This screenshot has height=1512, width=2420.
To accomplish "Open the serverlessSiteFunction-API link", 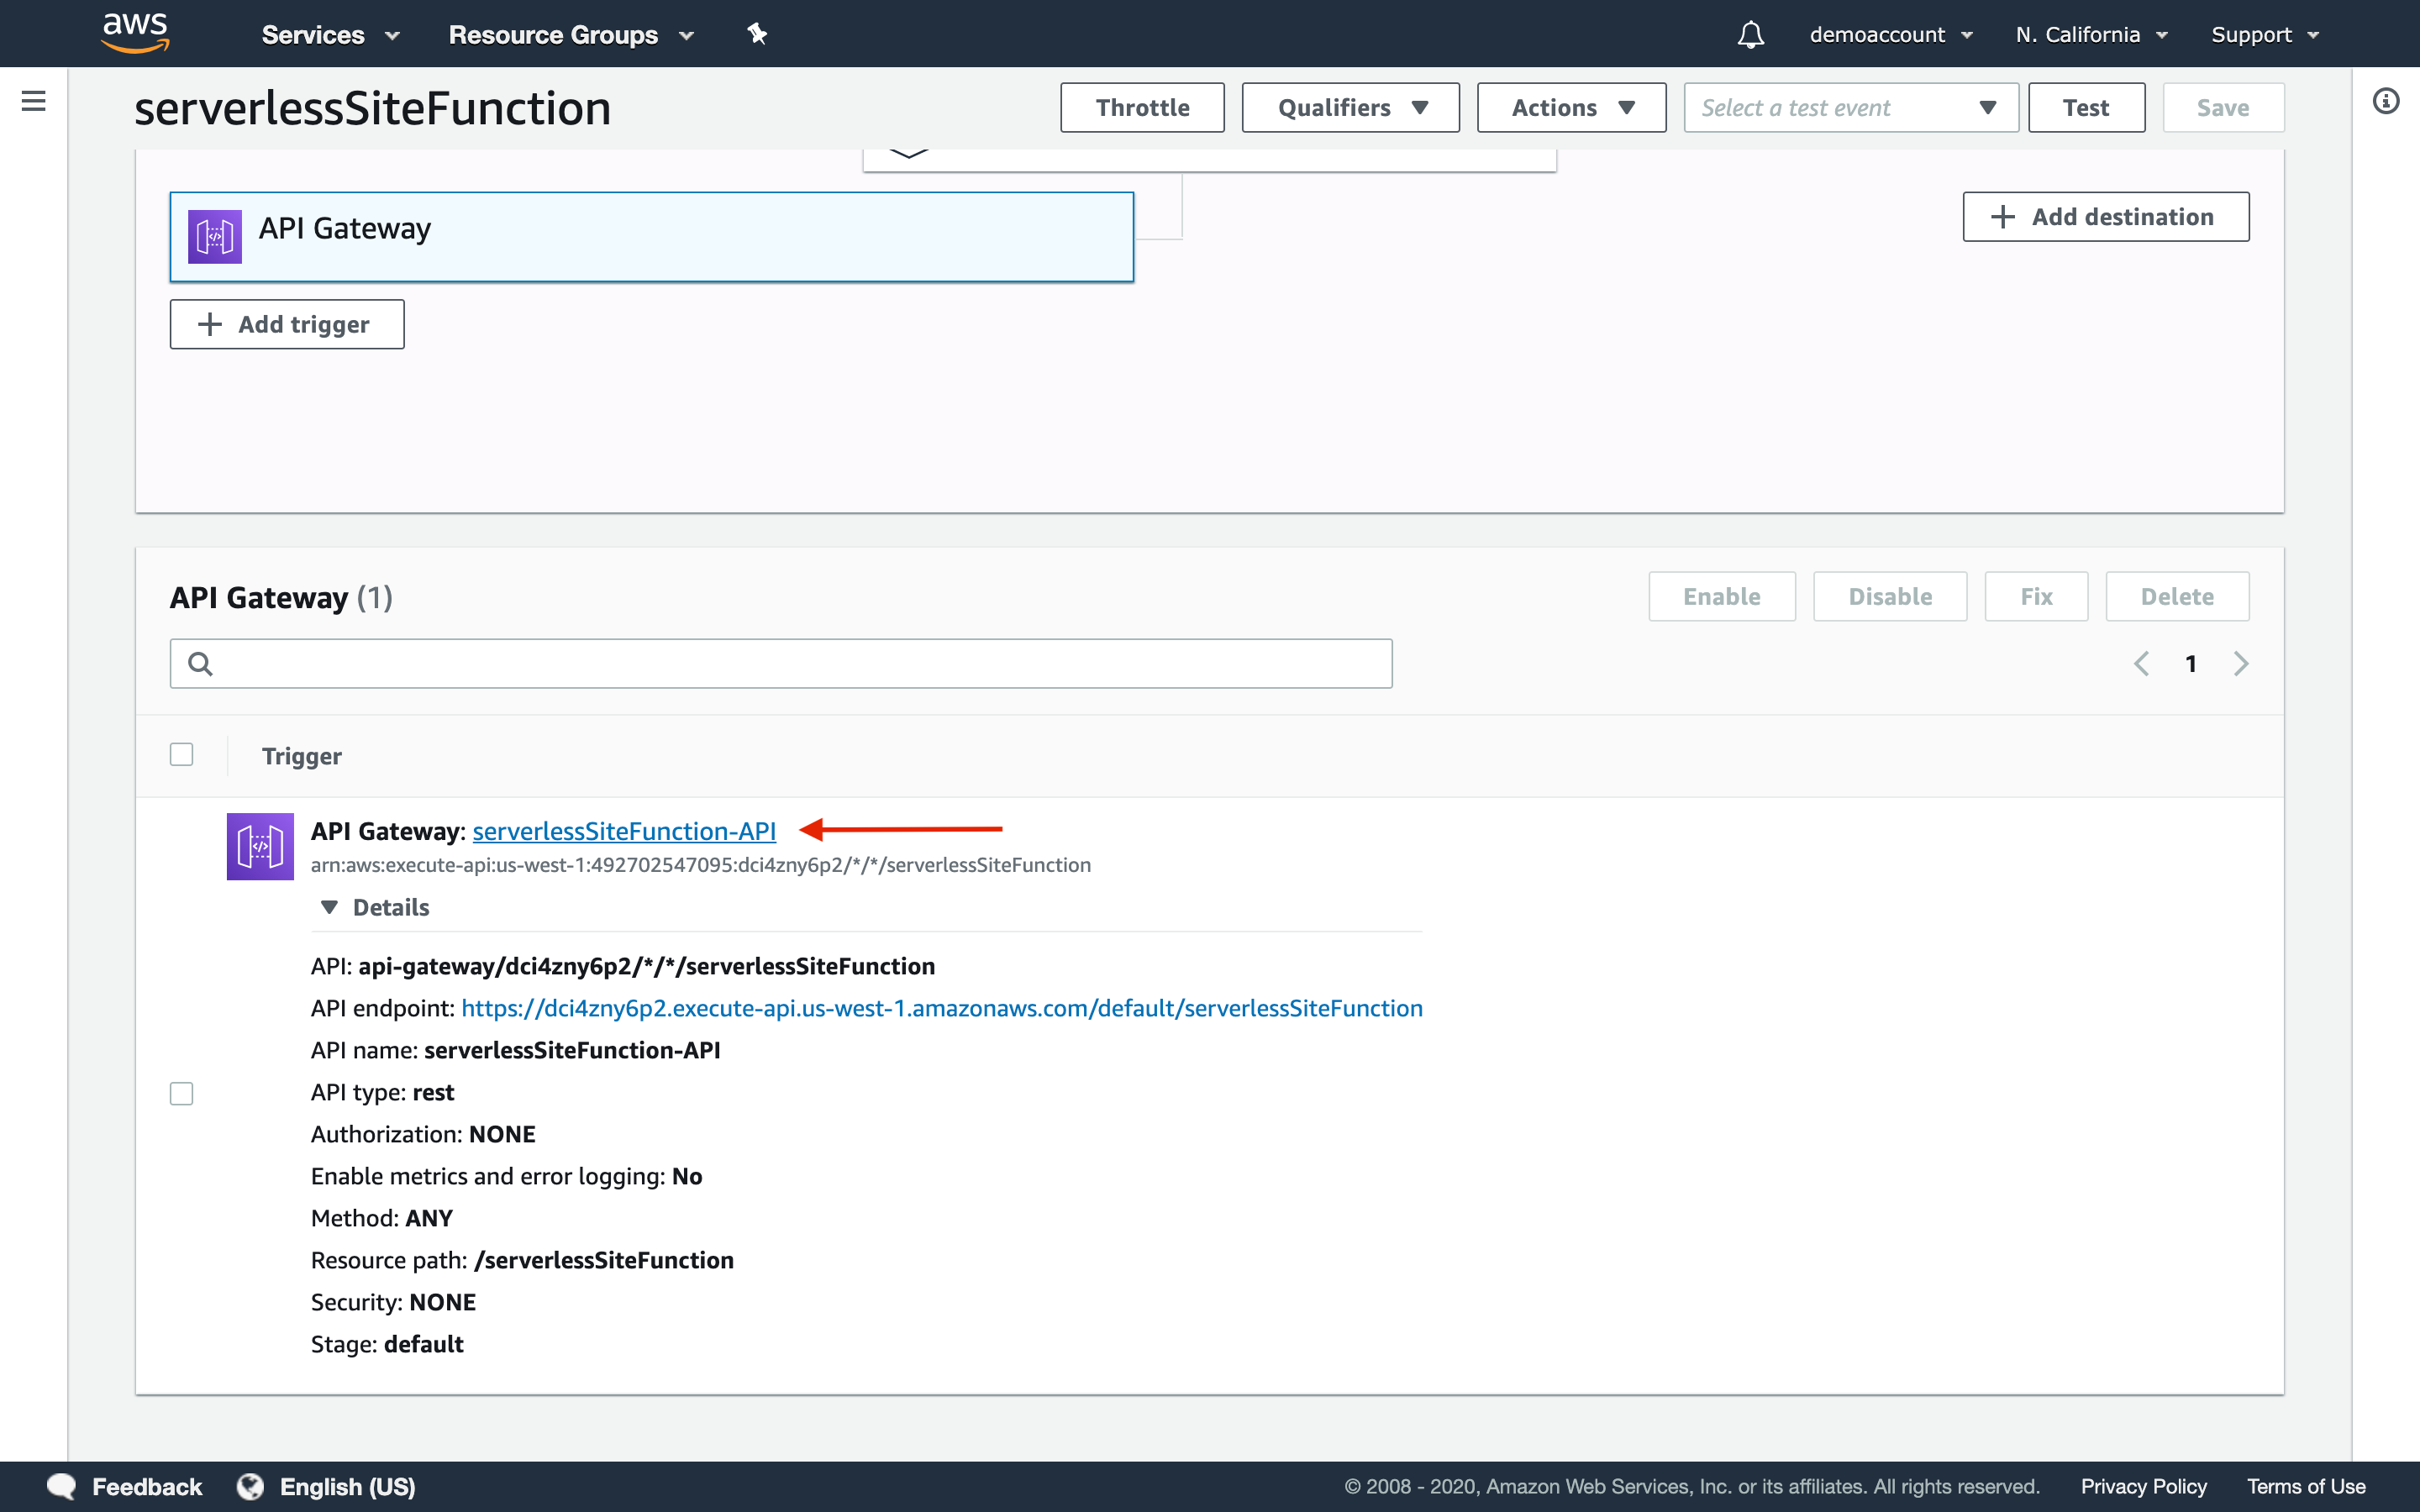I will pos(624,830).
